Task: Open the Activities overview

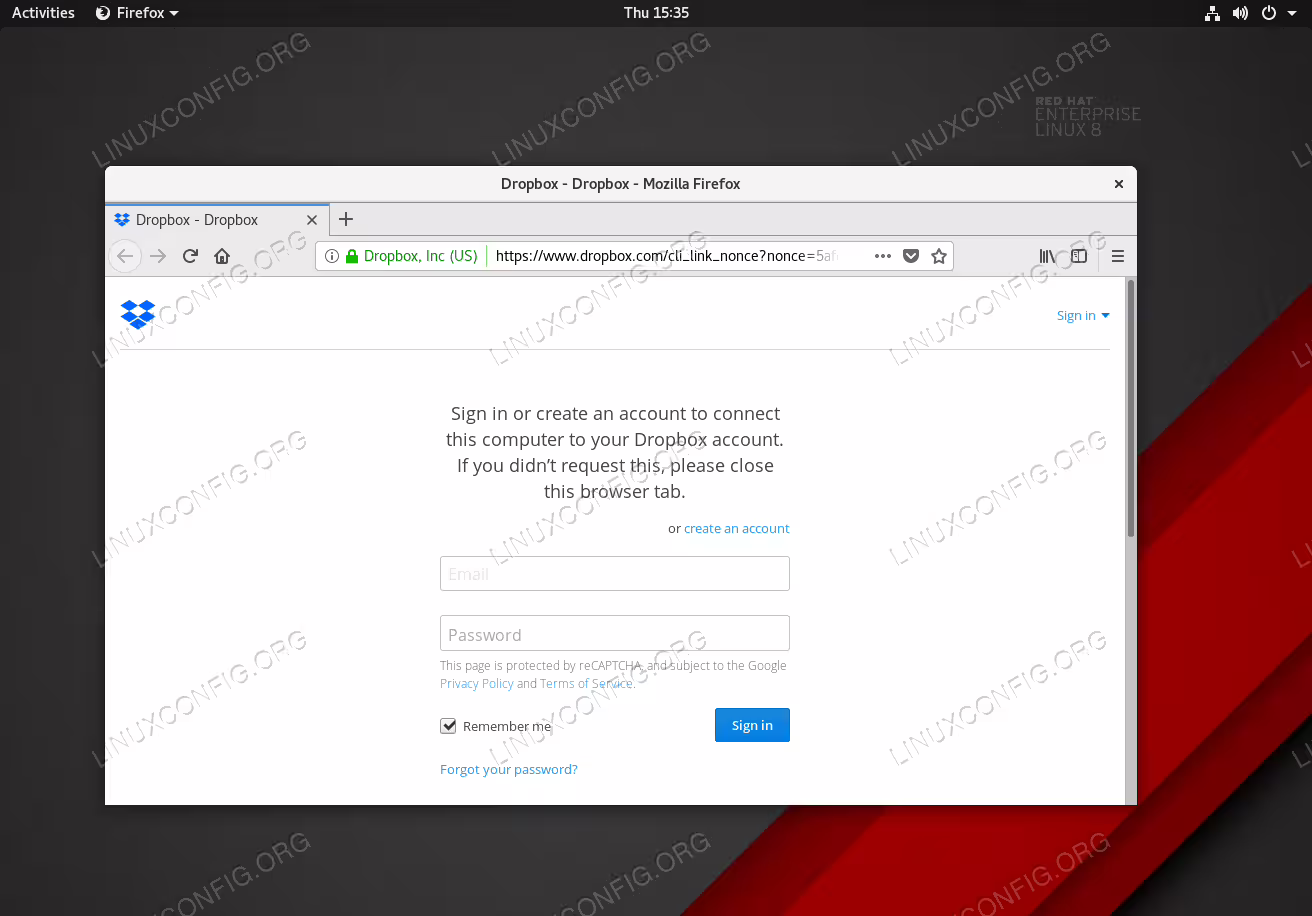Action: (43, 13)
